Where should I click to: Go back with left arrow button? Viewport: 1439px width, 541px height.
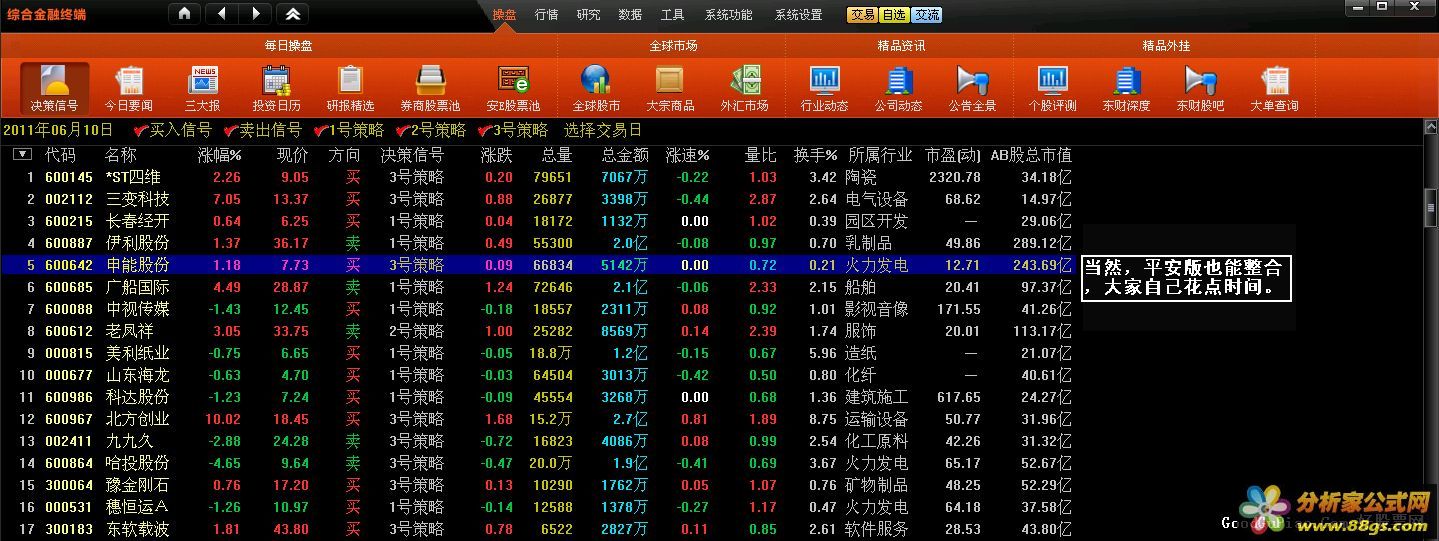point(221,14)
